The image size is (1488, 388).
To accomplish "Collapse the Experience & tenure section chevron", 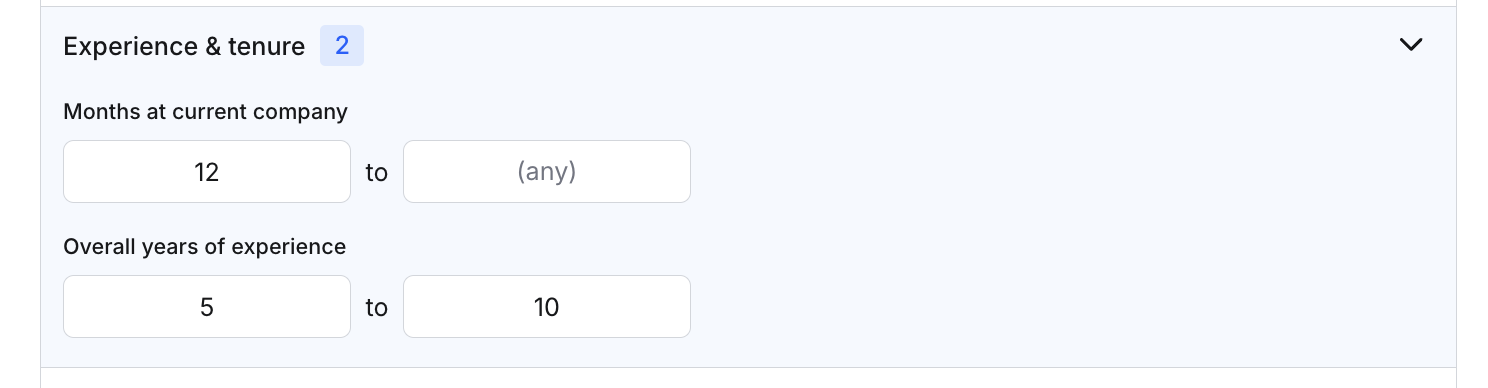I will click(x=1410, y=45).
